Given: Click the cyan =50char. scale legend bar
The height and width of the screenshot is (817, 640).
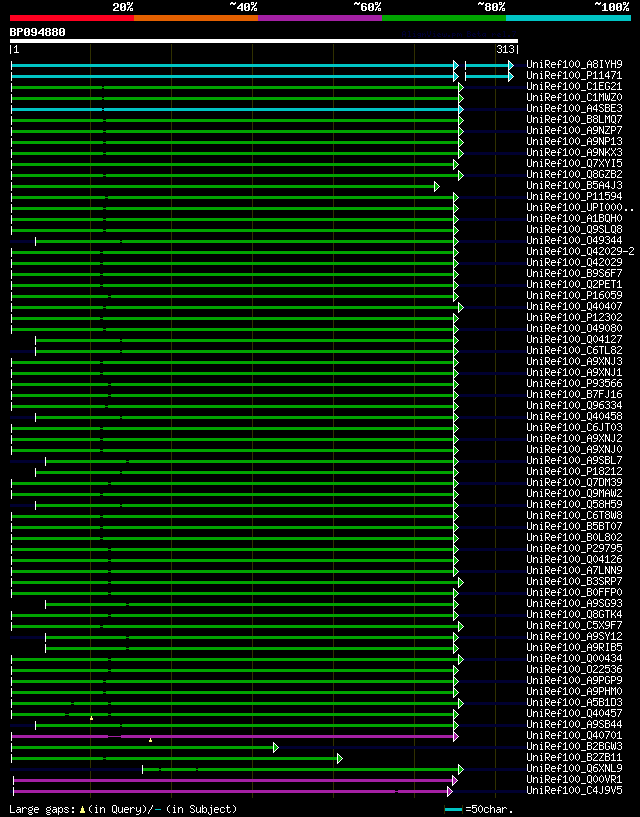Looking at the screenshot, I should 453,810.
